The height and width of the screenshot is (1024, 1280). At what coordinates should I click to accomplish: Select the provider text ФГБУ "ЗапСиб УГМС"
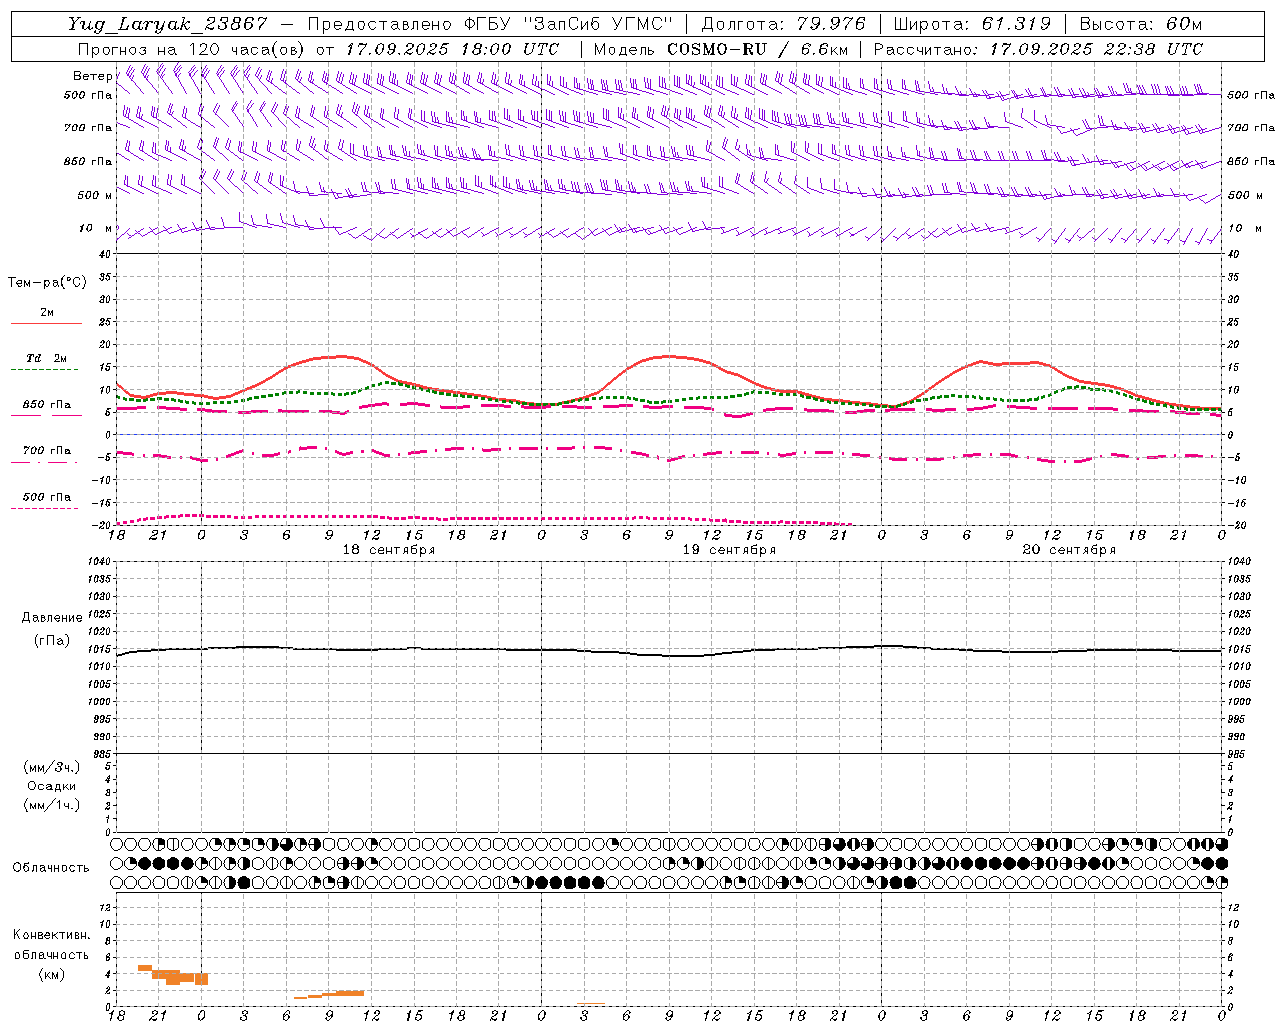[570, 24]
